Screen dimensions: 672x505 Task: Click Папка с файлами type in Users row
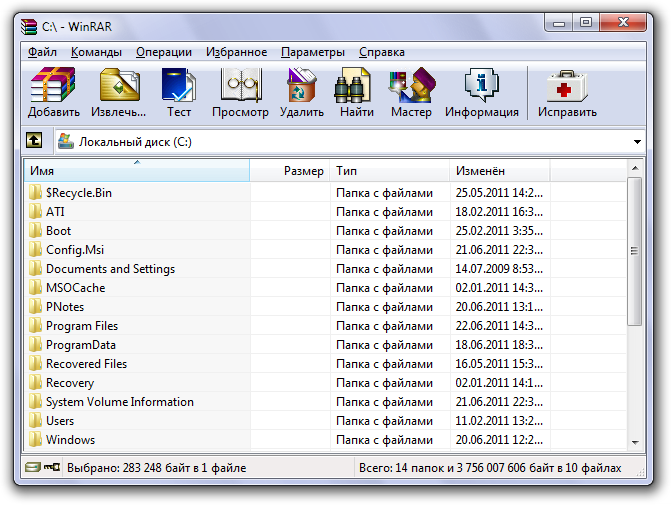click(384, 421)
